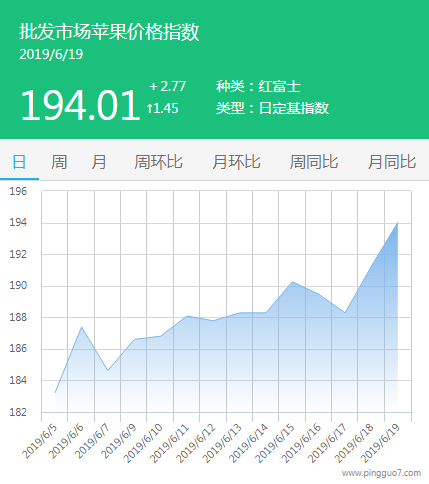Screen dimensions: 429x484
Task: Open the 周环比 tab
Action: pos(158,162)
